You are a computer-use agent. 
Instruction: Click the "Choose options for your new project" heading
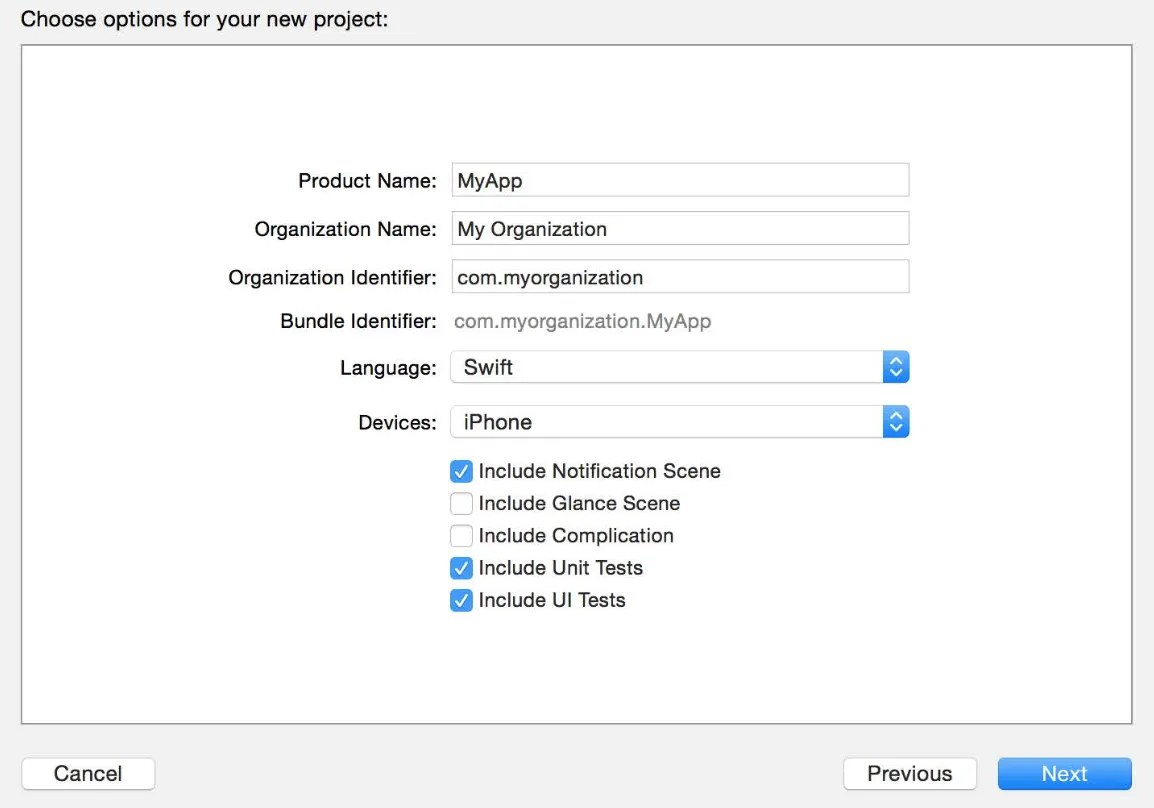[x=204, y=19]
